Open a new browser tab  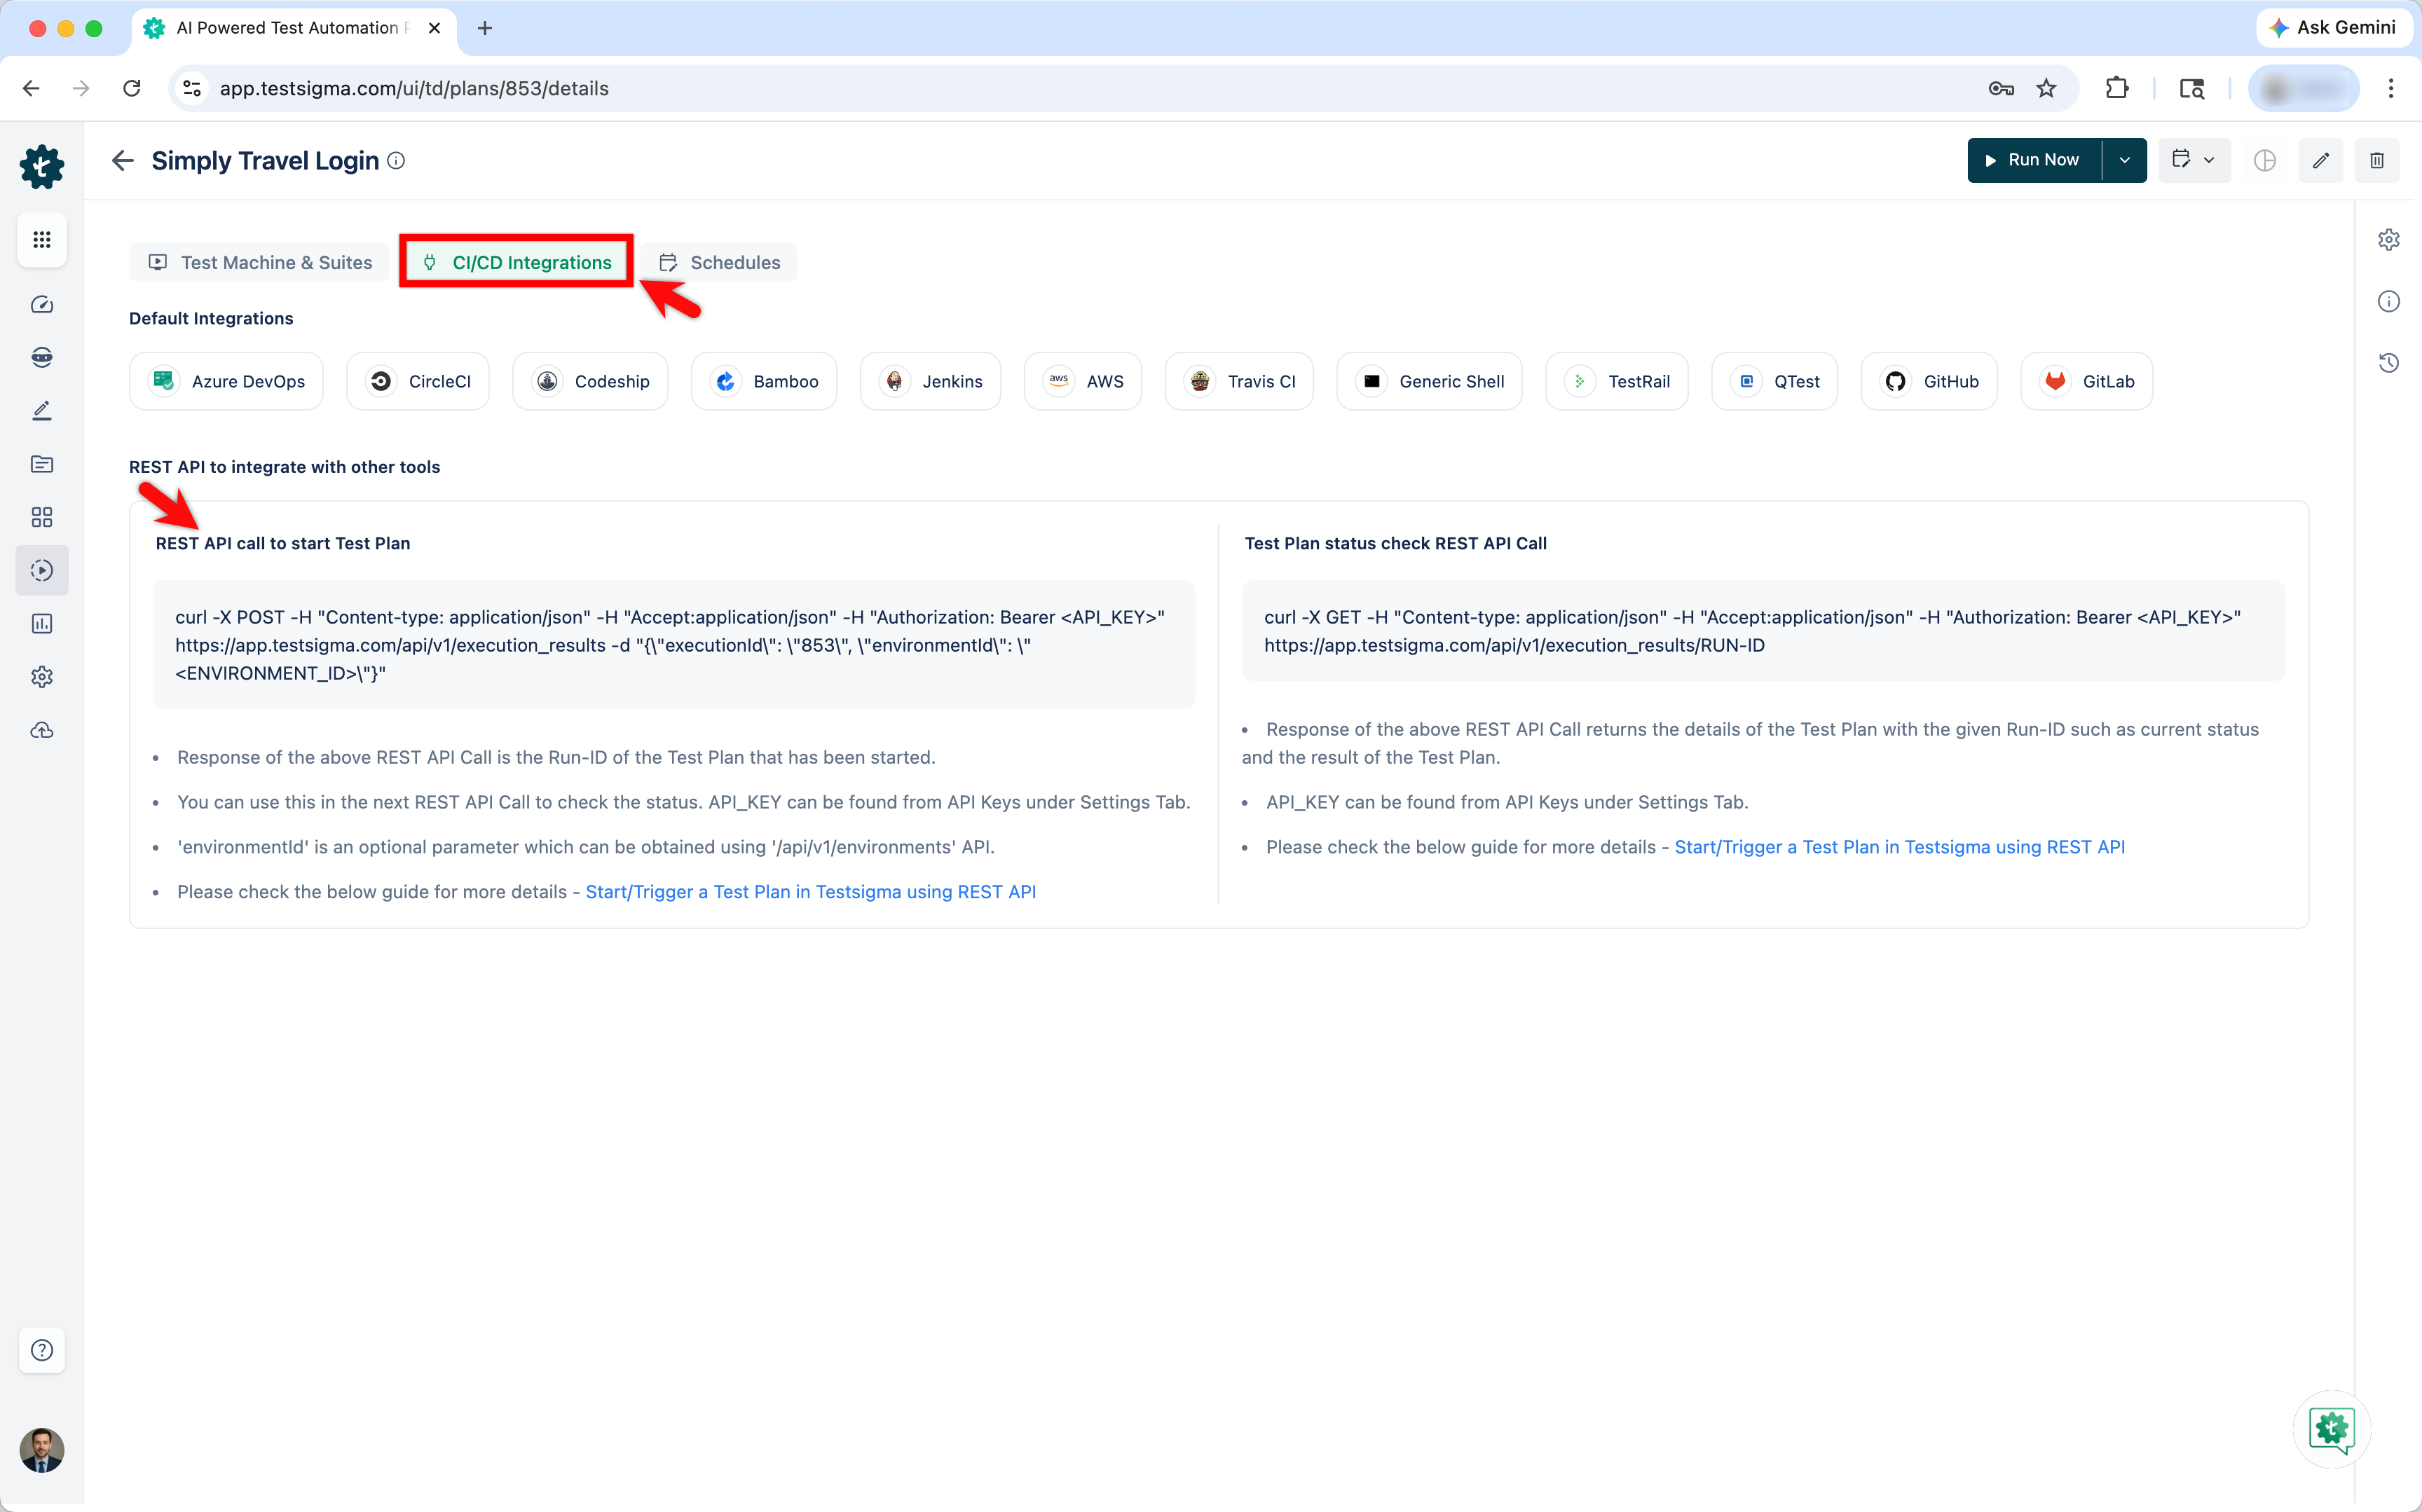485,28
